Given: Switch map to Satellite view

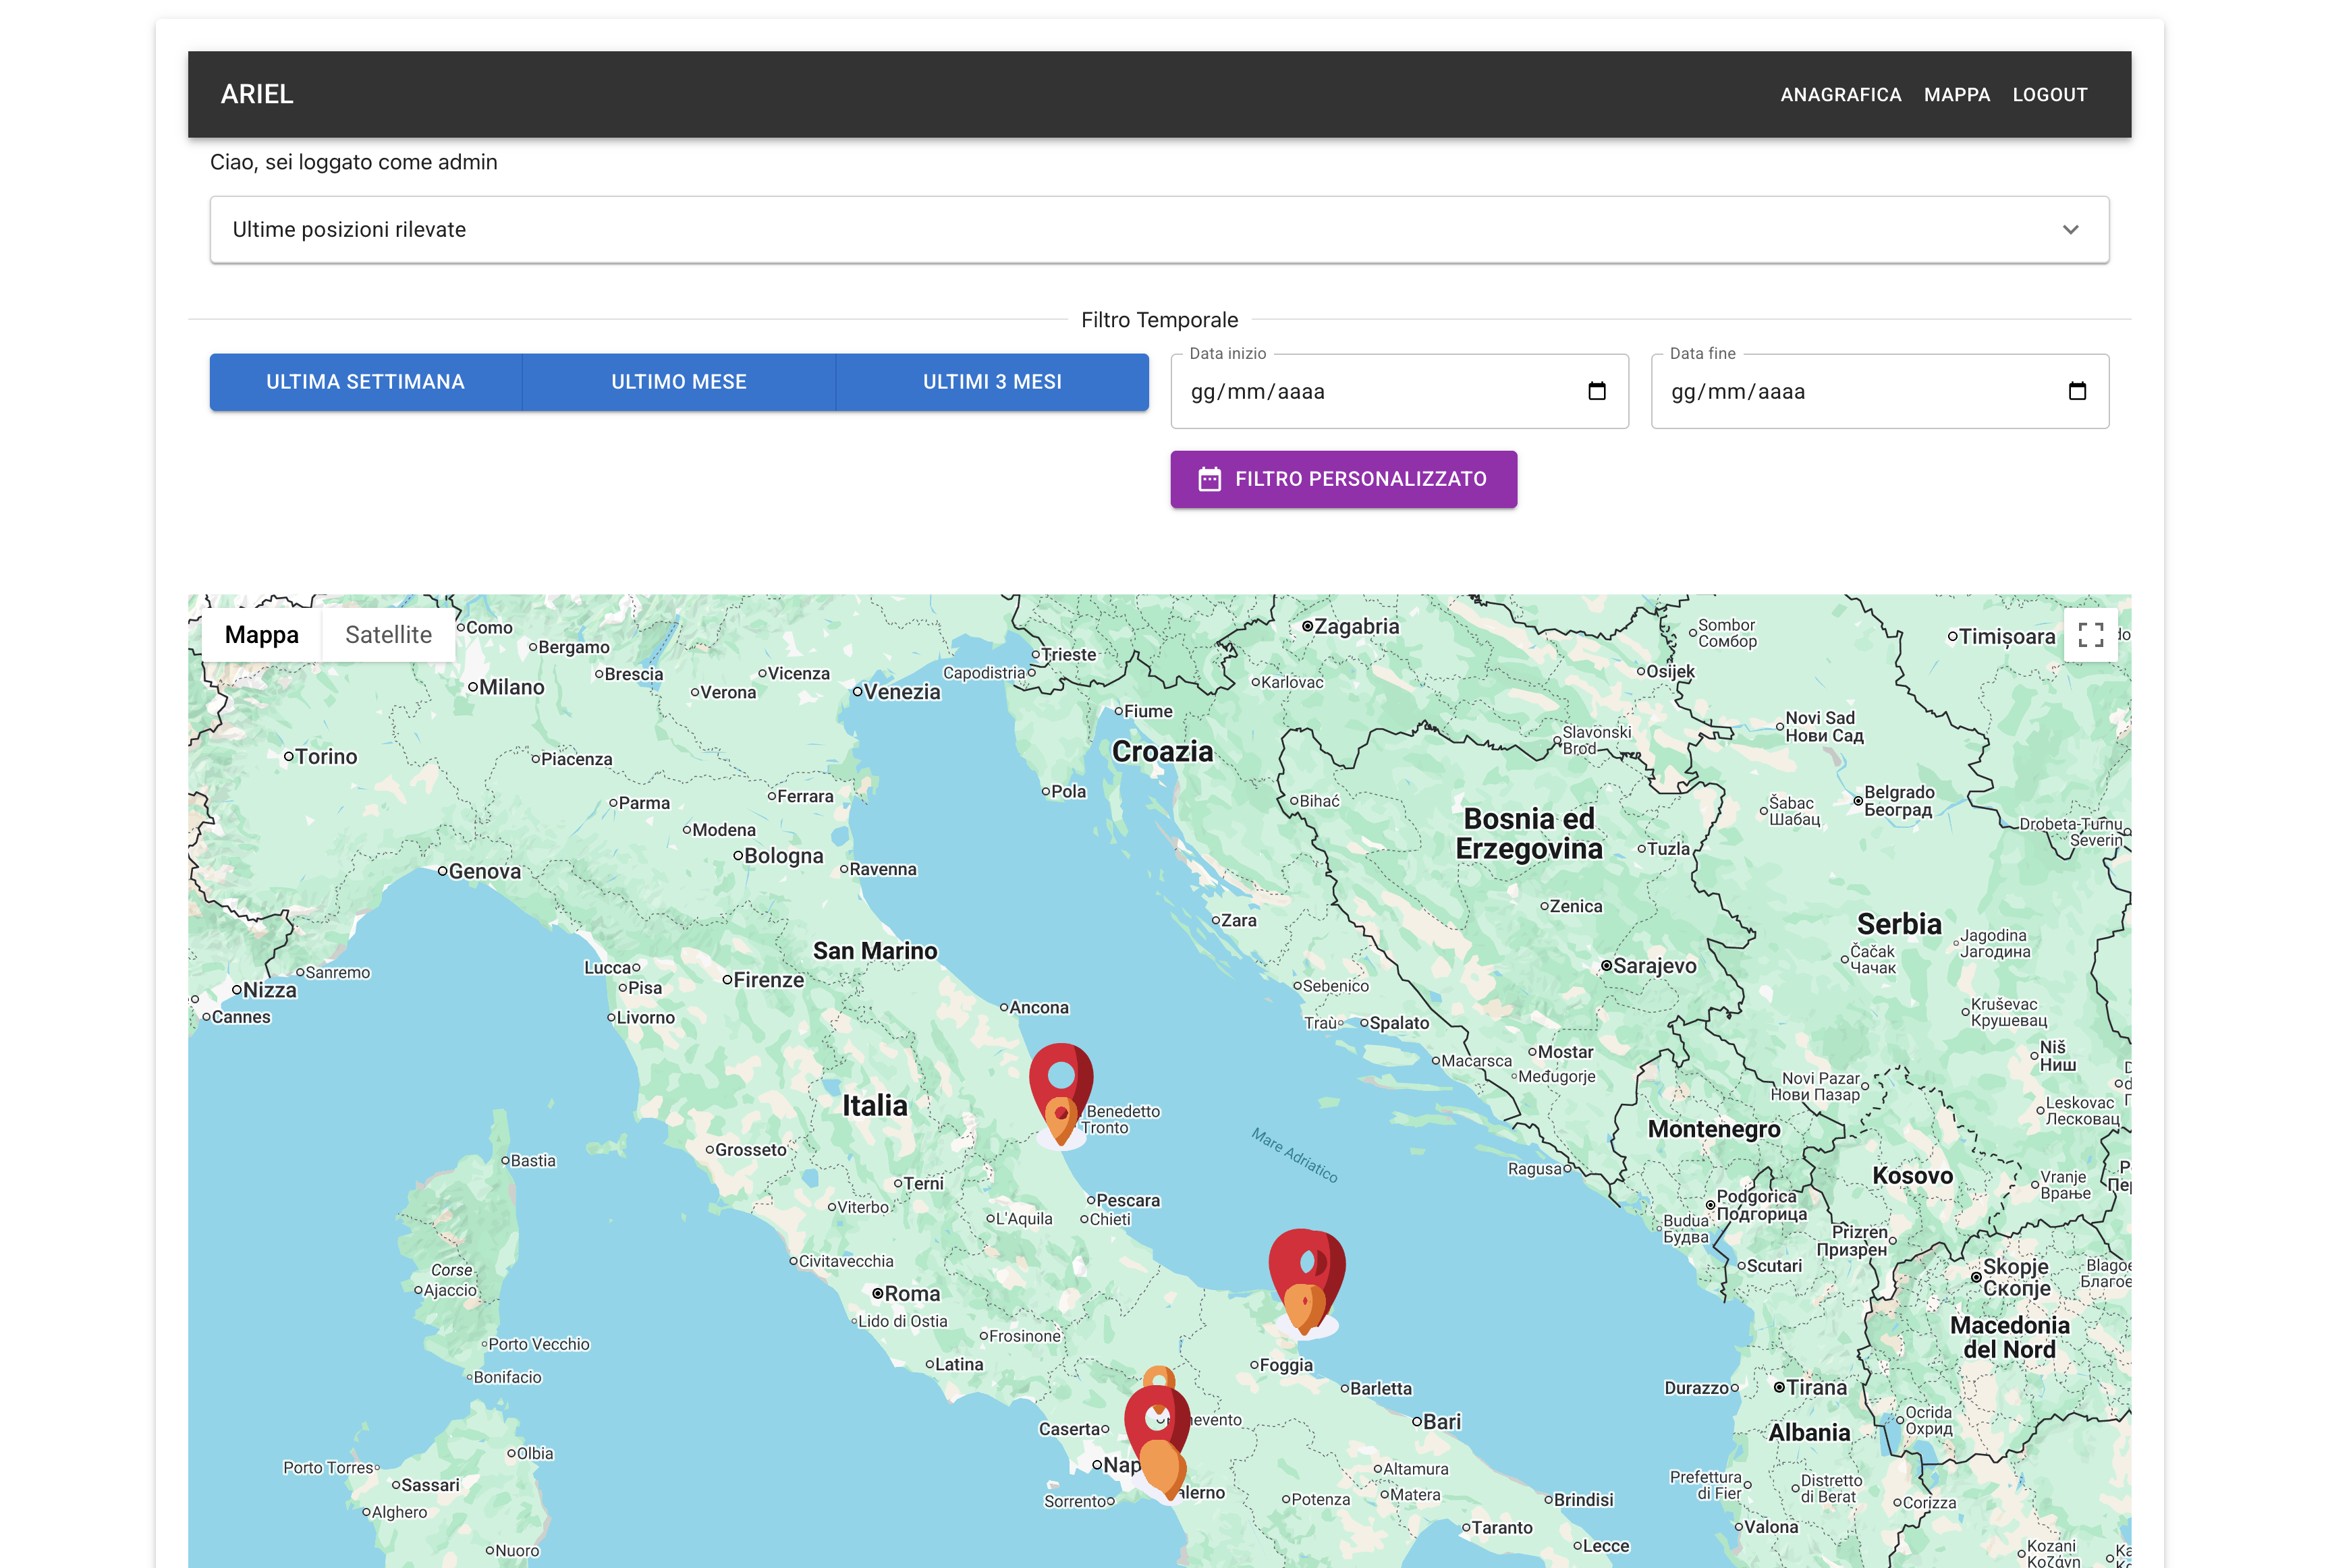Looking at the screenshot, I should tap(388, 635).
